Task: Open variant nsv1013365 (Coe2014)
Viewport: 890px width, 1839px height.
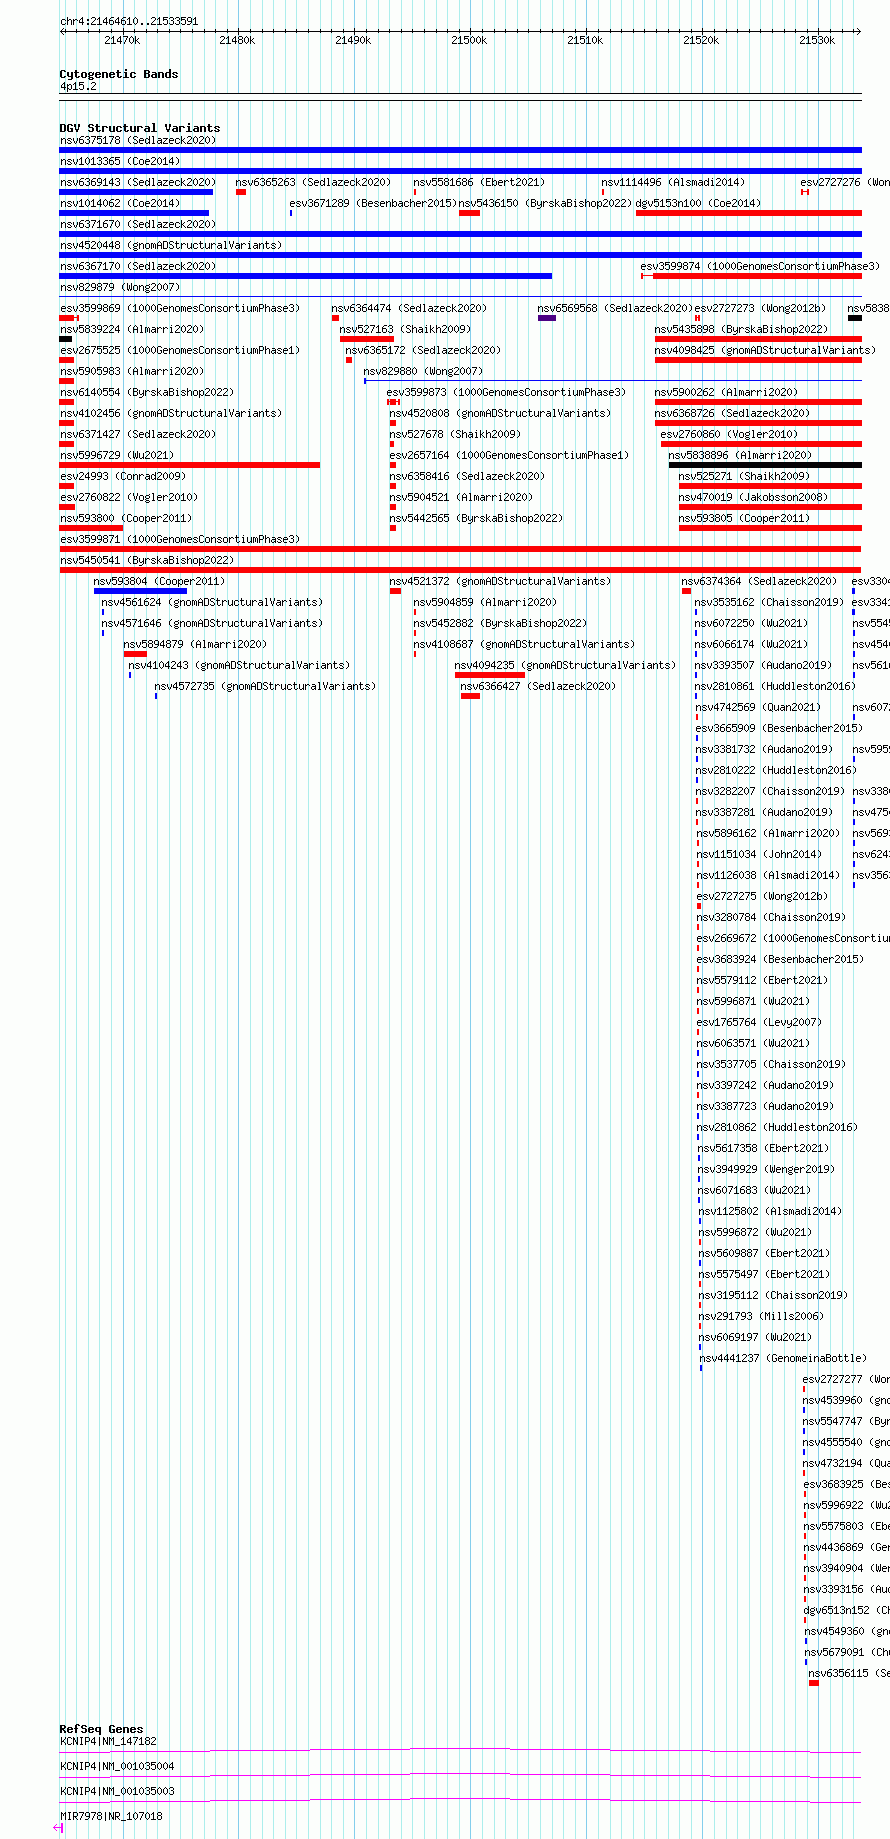Action: point(119,161)
